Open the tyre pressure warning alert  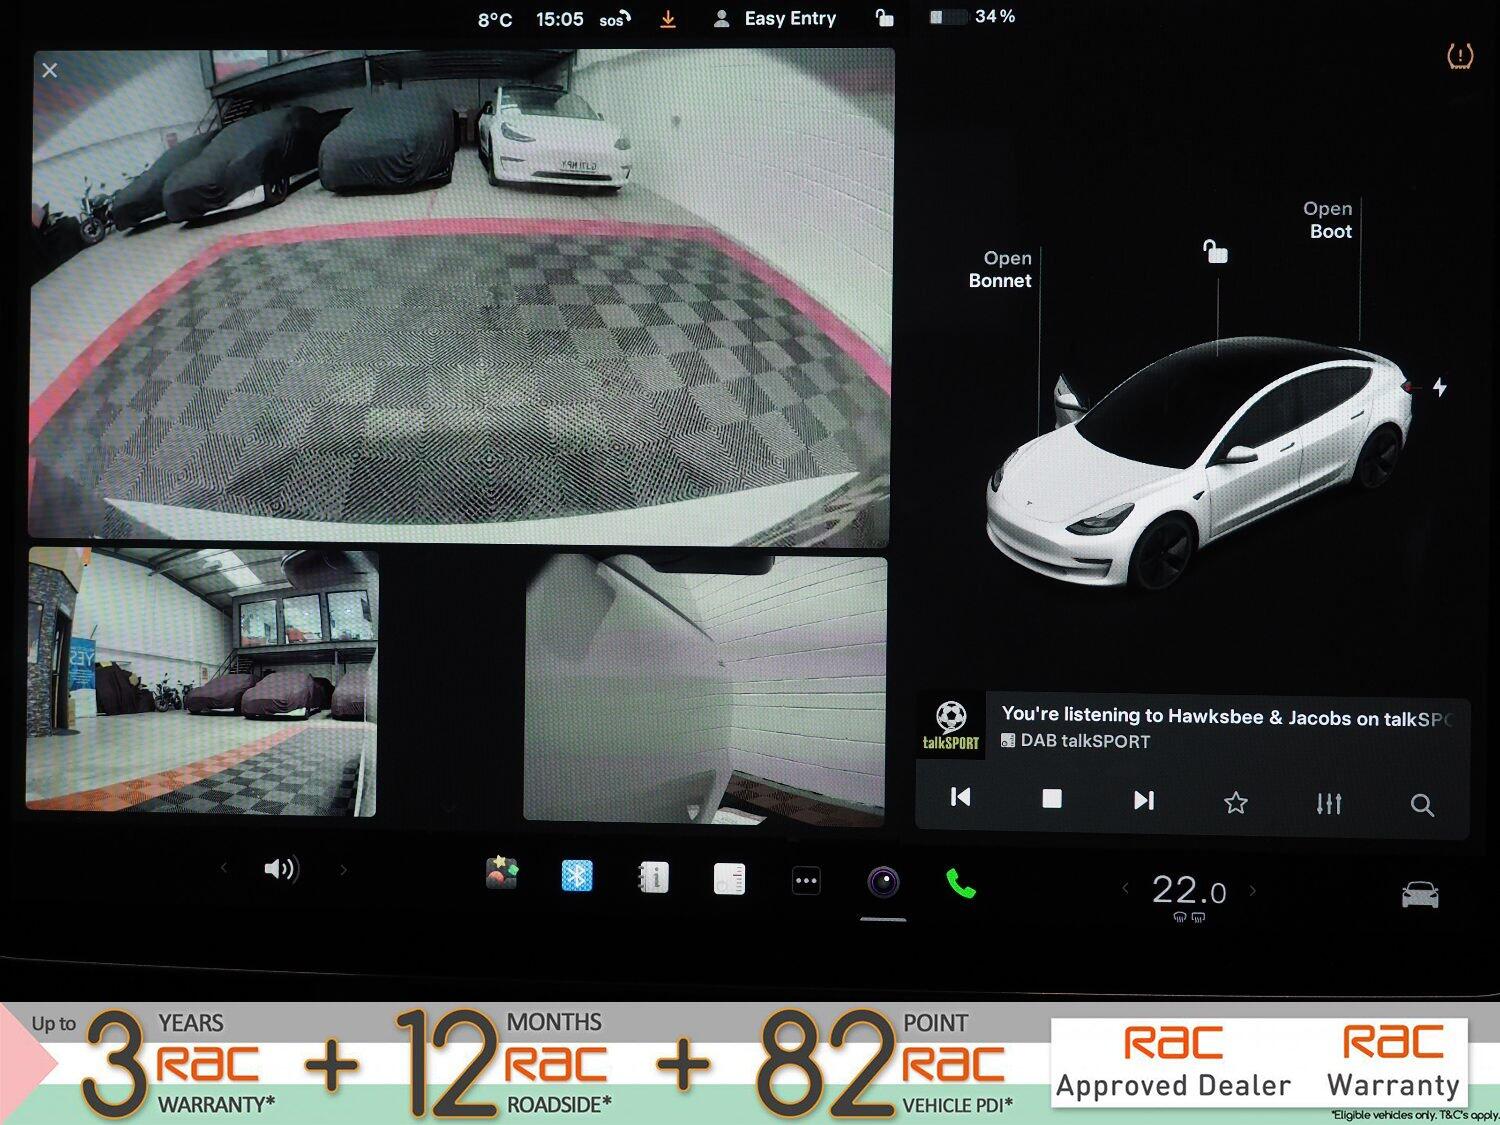[x=1460, y=56]
